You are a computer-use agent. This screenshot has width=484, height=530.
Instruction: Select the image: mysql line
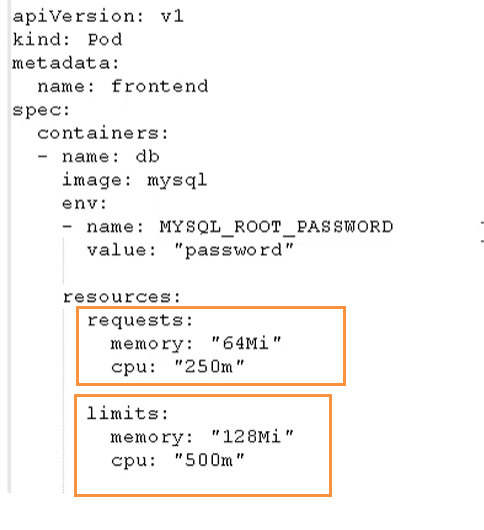pos(135,180)
